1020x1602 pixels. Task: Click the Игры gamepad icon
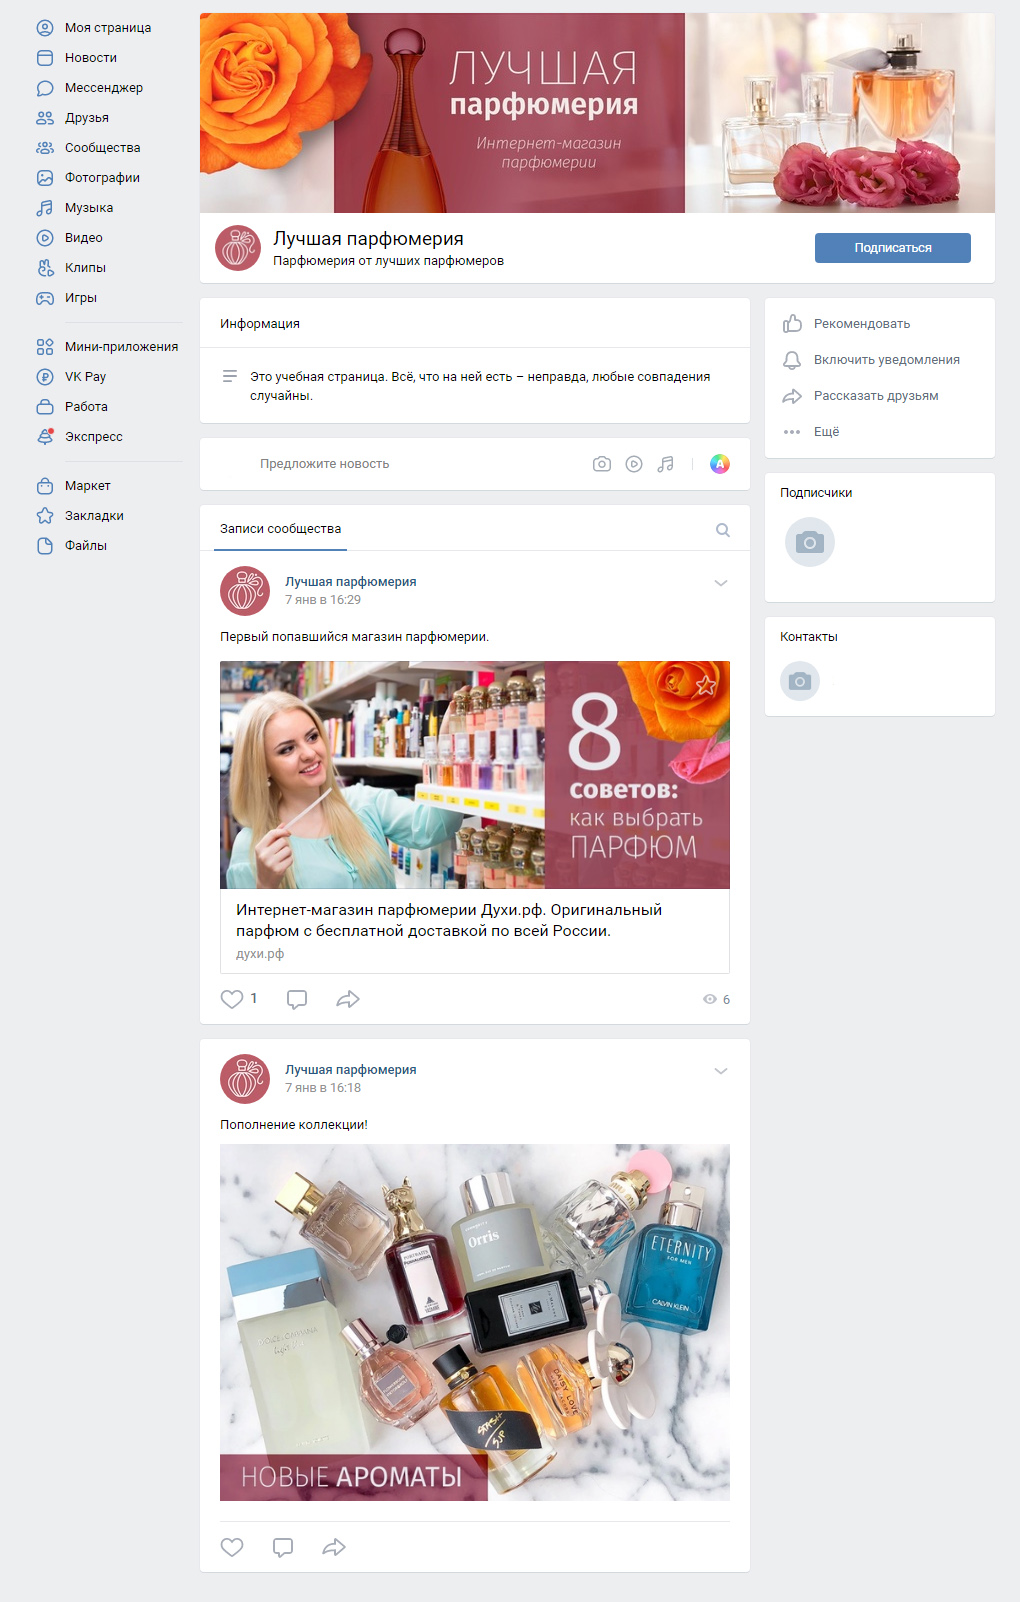click(x=45, y=298)
